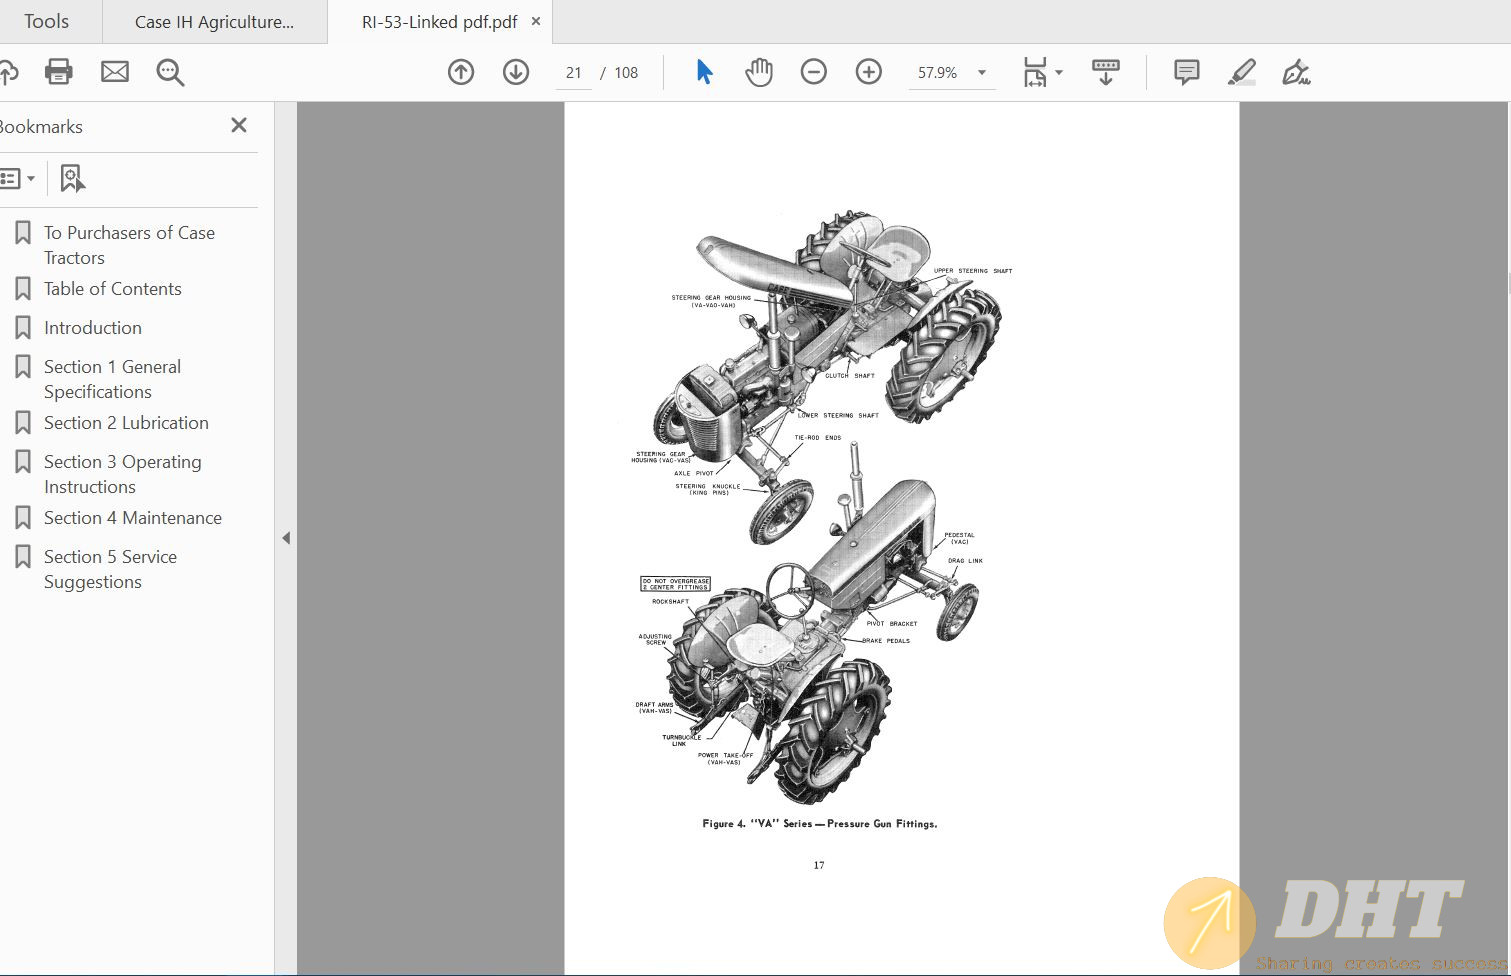The image size is (1511, 976).
Task: Open Table of Contents bookmark
Action: 113,289
